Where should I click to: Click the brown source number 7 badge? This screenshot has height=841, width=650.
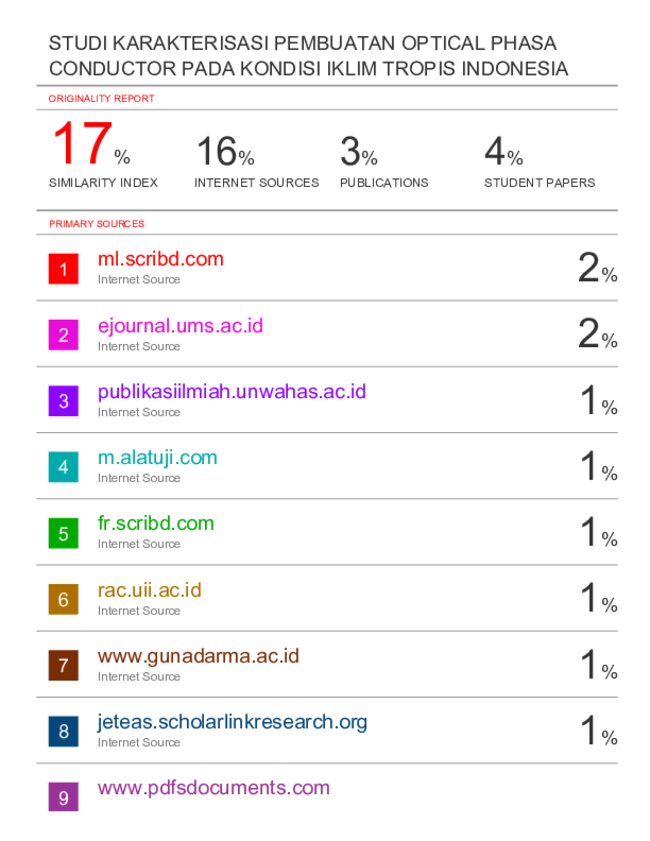(63, 665)
